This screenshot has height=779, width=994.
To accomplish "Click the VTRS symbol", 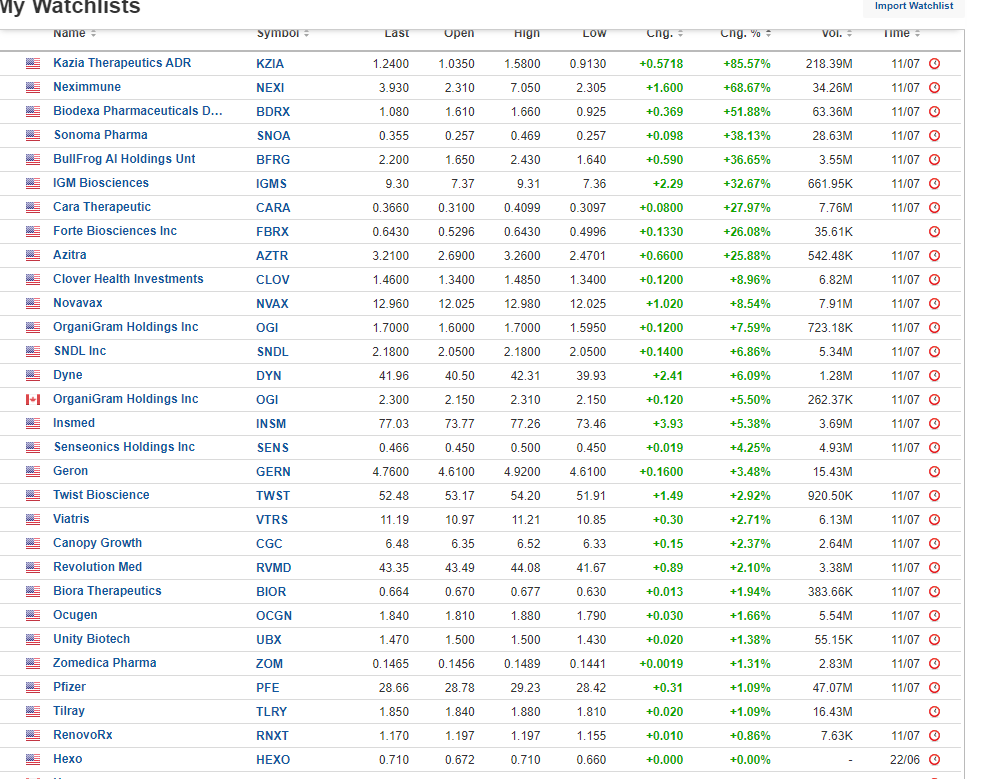I will (272, 520).
